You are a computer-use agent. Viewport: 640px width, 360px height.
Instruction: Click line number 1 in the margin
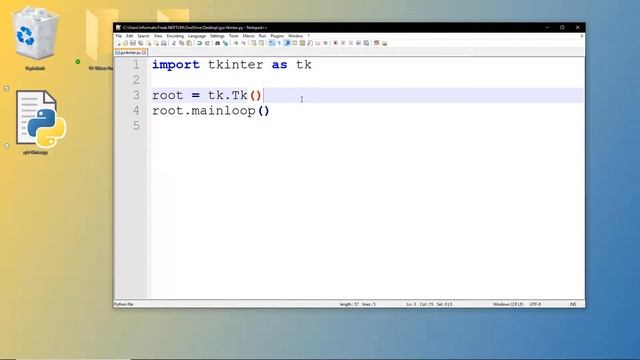point(136,64)
